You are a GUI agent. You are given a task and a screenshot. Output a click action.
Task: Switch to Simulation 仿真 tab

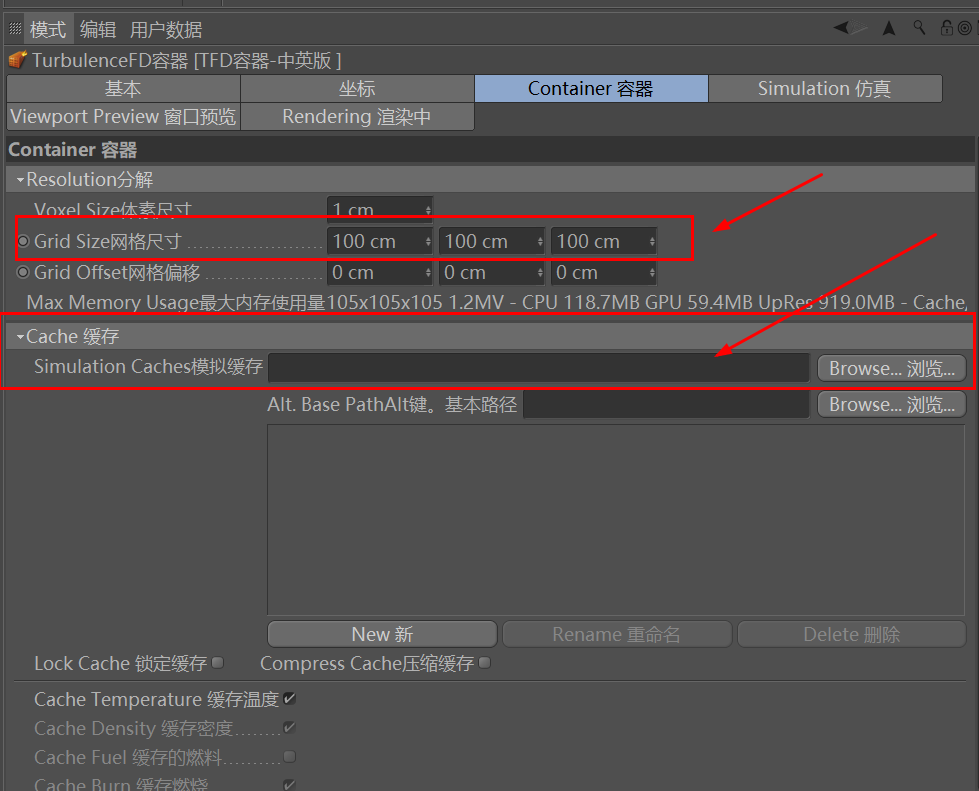click(825, 89)
